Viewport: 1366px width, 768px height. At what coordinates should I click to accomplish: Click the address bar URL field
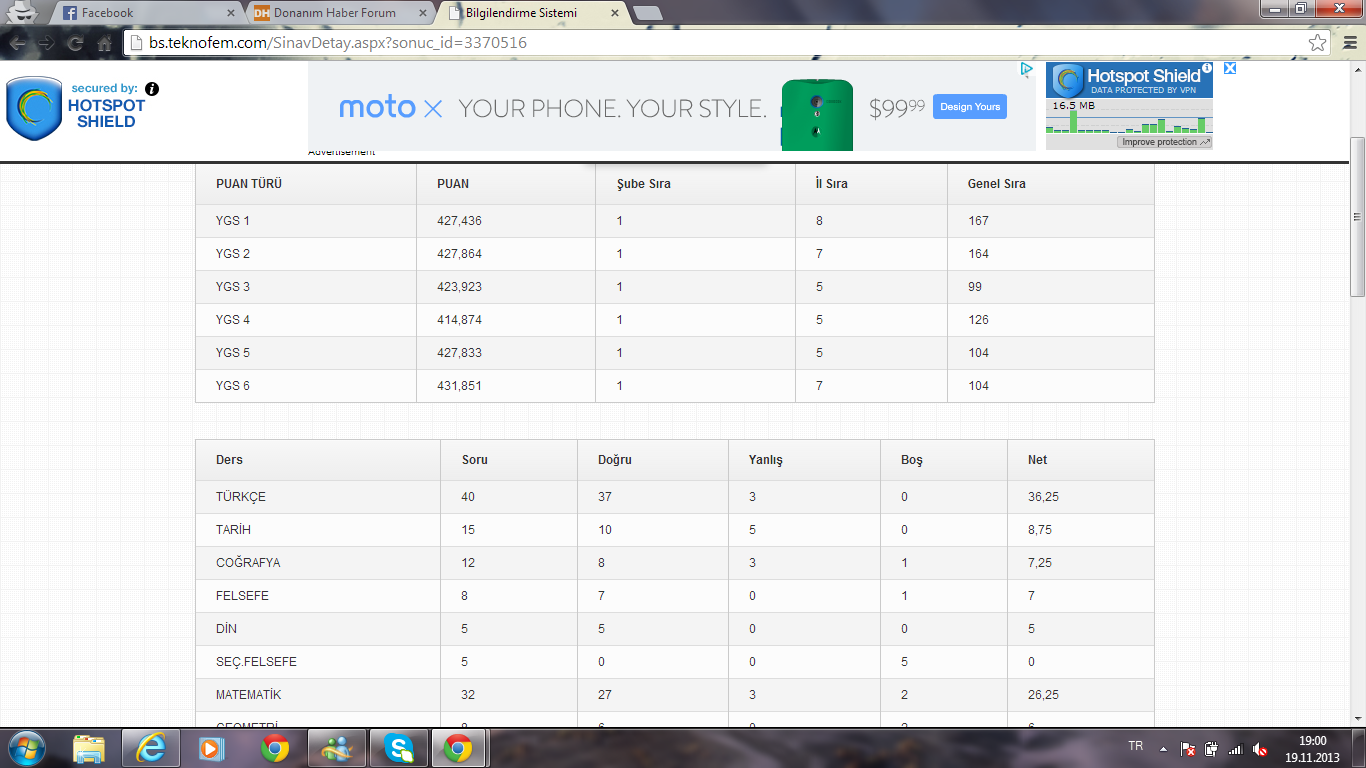click(700, 43)
